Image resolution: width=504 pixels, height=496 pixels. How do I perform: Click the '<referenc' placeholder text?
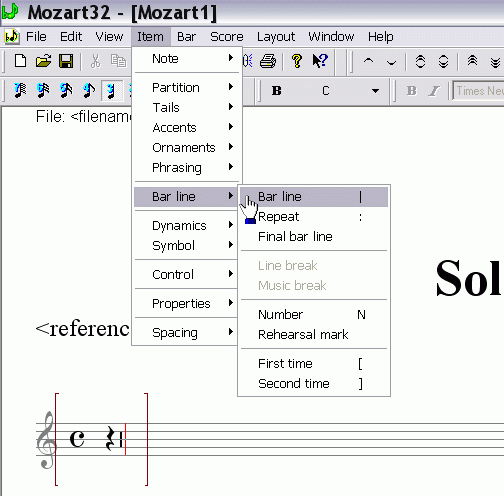click(83, 329)
